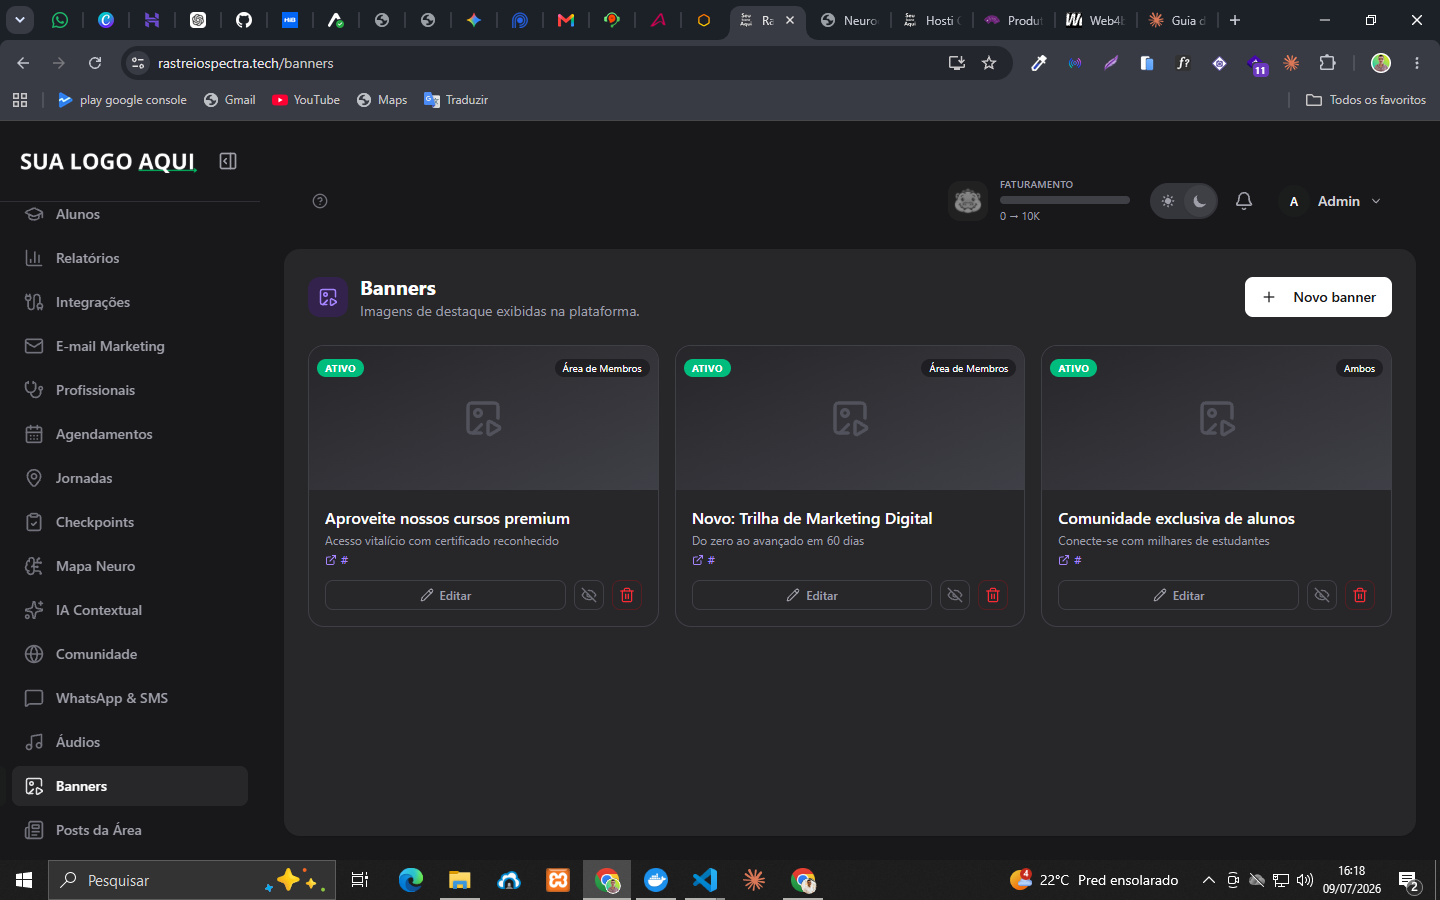
Task: Open Relatórios from the sidebar
Action: 130,258
